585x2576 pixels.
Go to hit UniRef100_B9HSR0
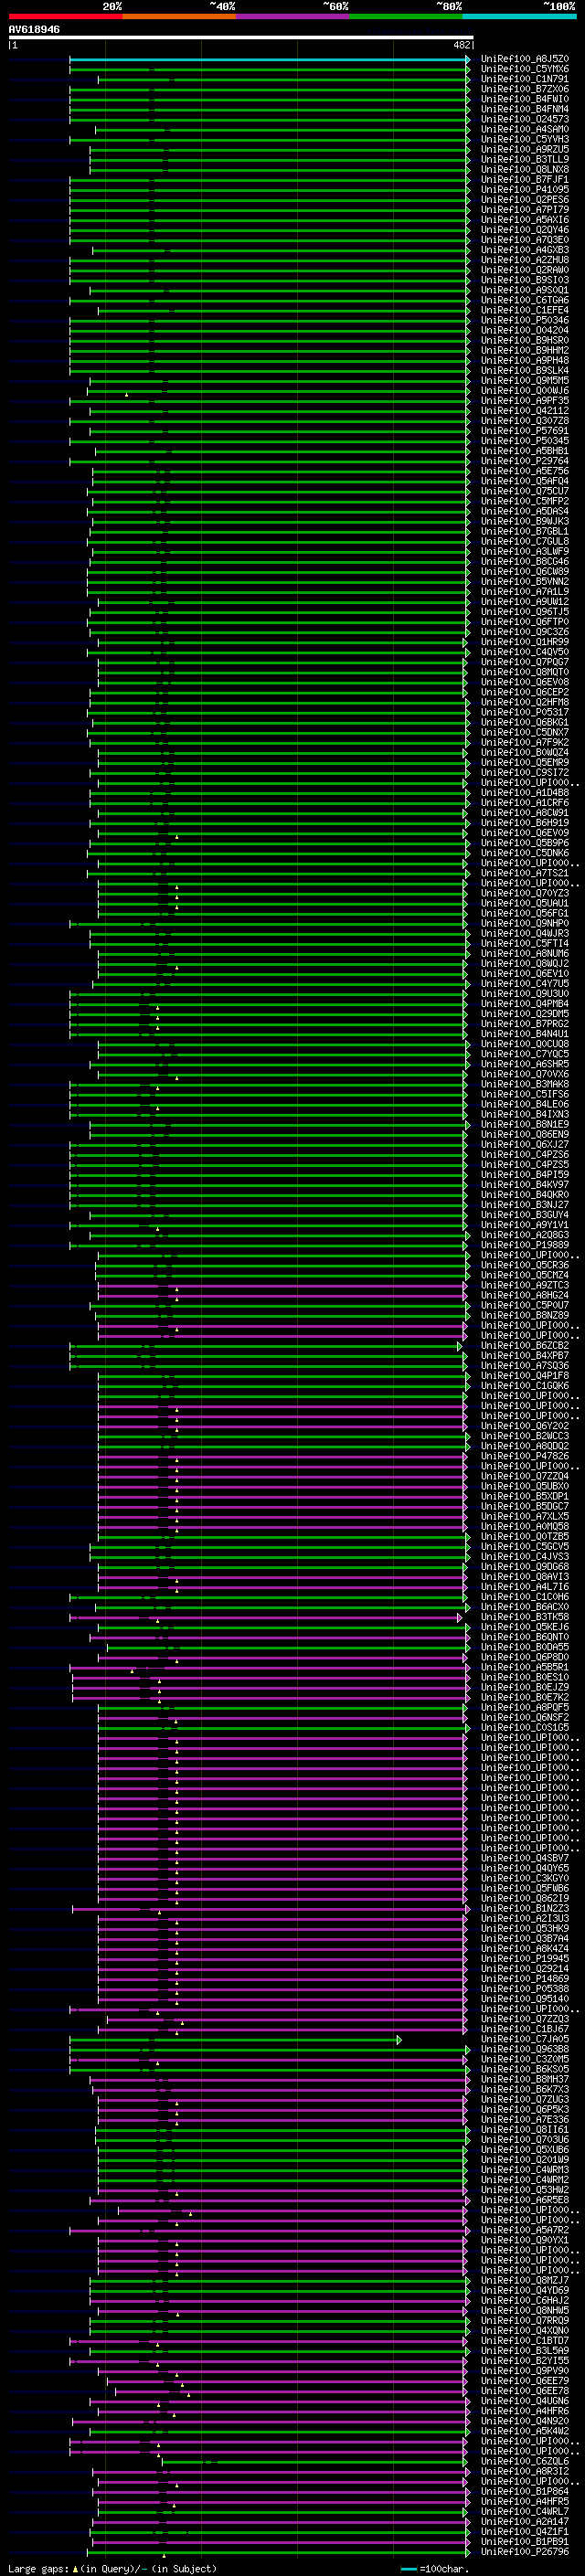tap(525, 341)
